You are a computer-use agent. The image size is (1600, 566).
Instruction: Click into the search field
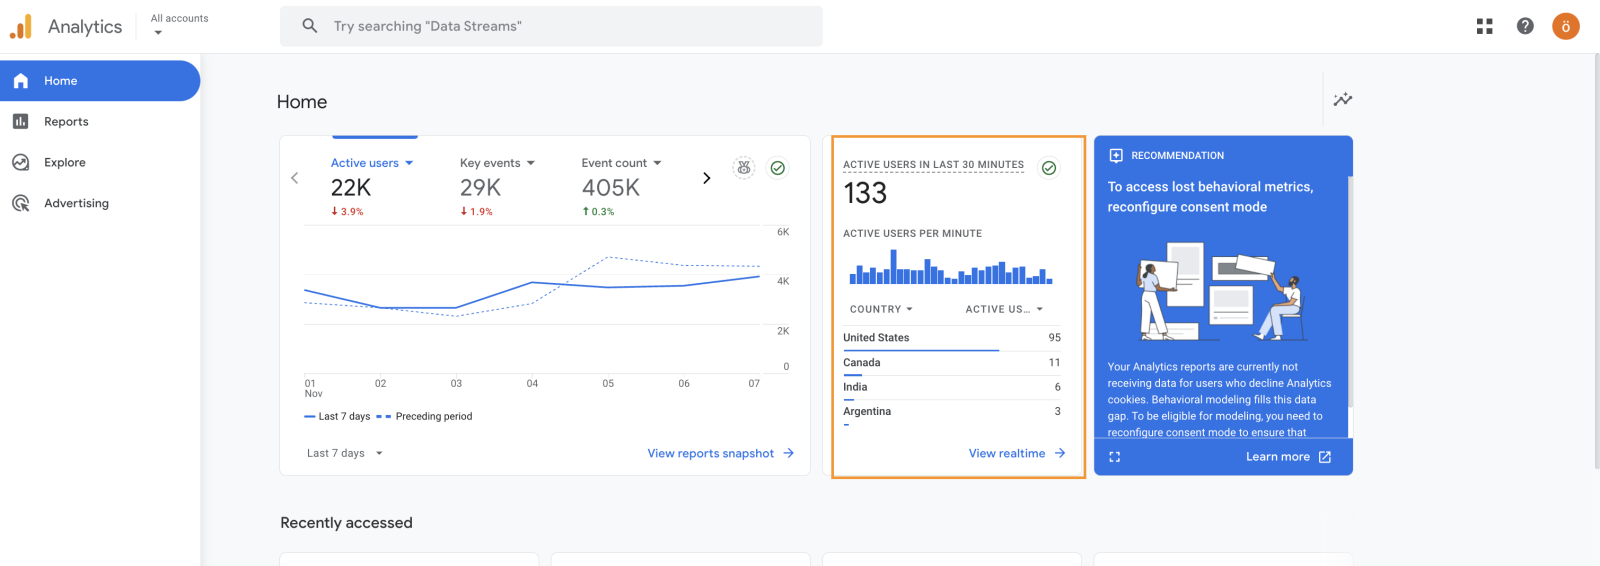click(x=551, y=26)
